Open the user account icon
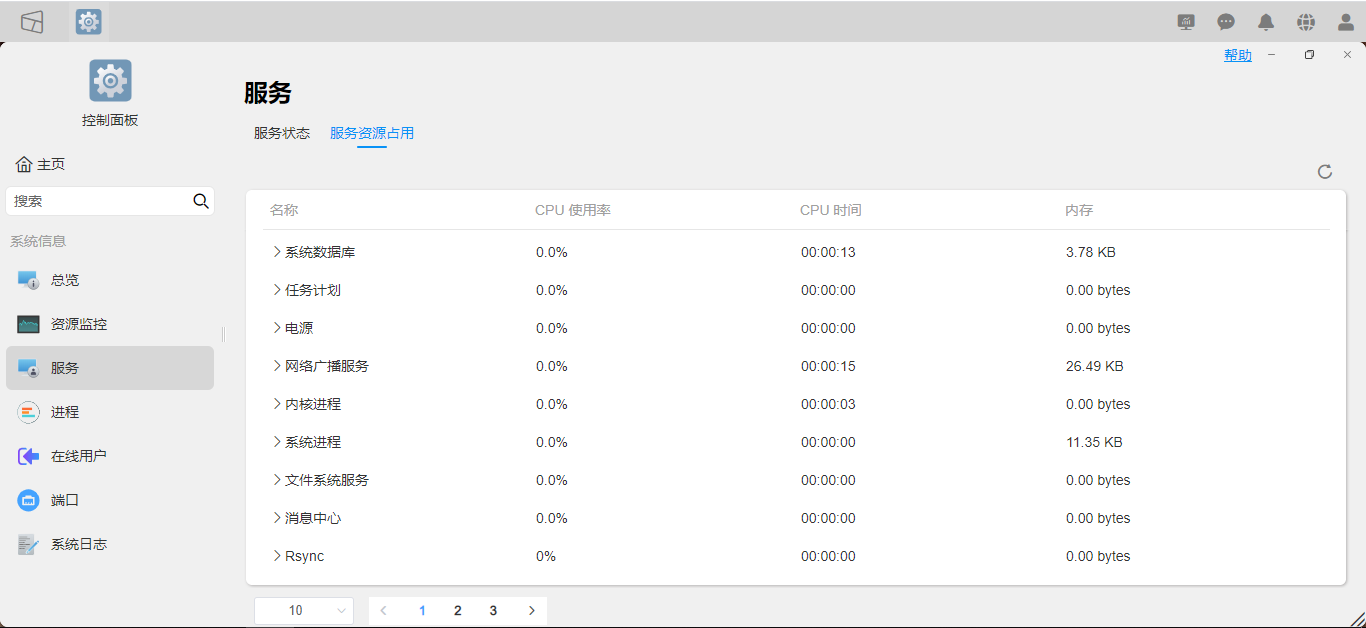Screen dimensions: 1366x628 [x=1346, y=22]
